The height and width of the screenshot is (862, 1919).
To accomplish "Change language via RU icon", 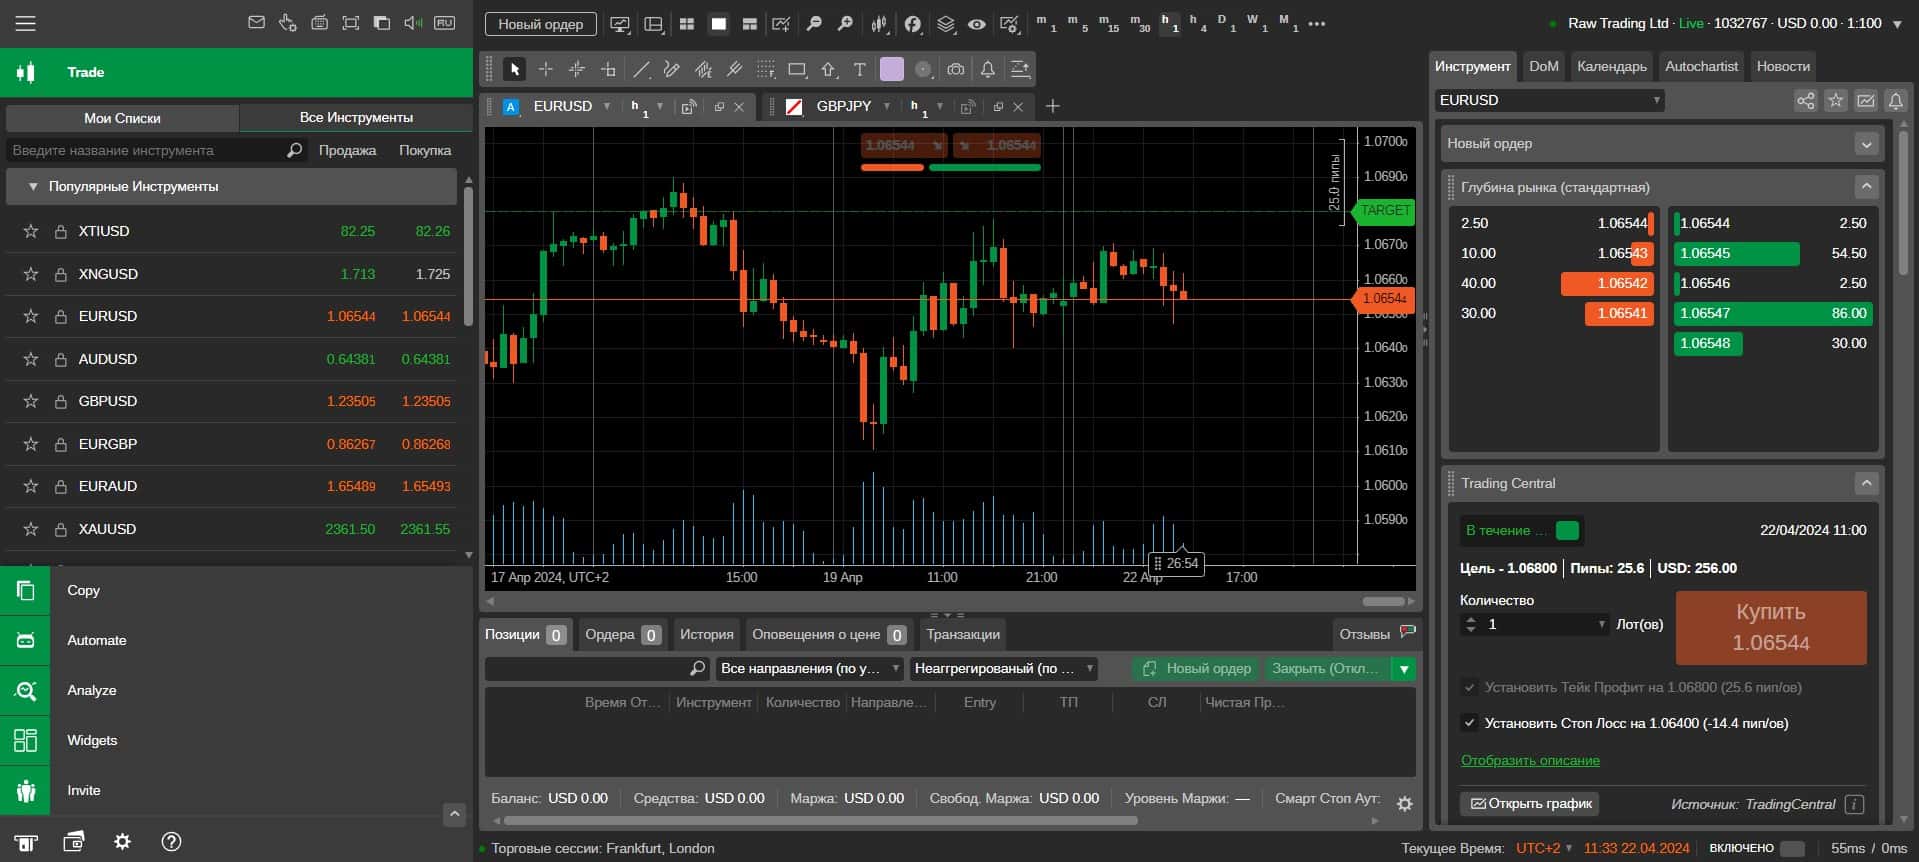I will point(445,23).
